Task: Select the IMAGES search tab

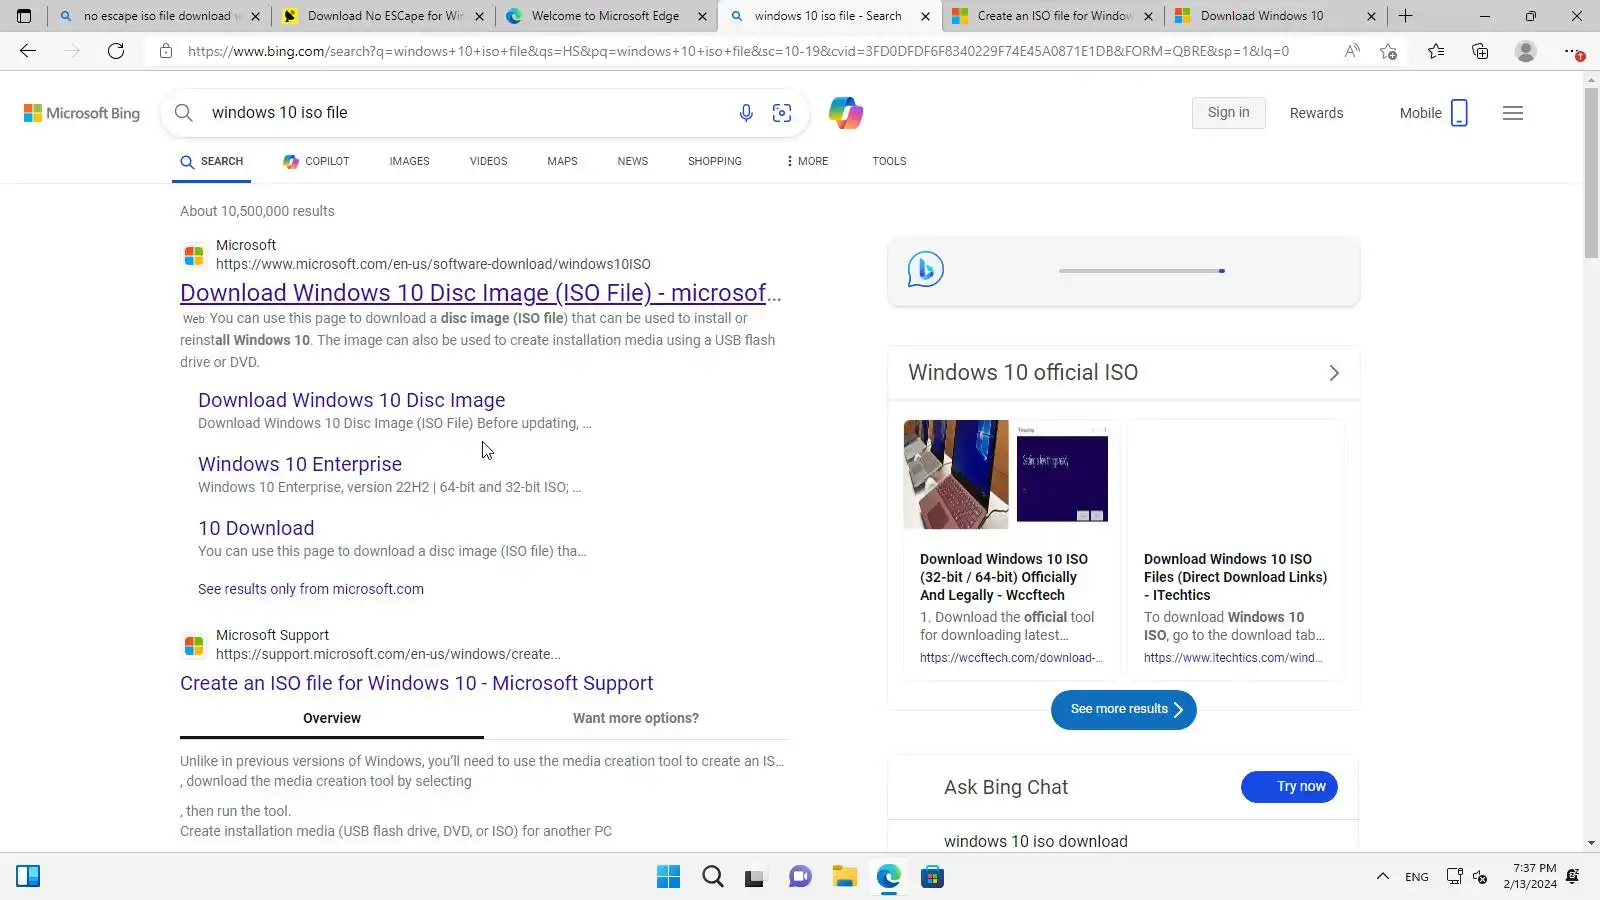Action: pos(409,161)
